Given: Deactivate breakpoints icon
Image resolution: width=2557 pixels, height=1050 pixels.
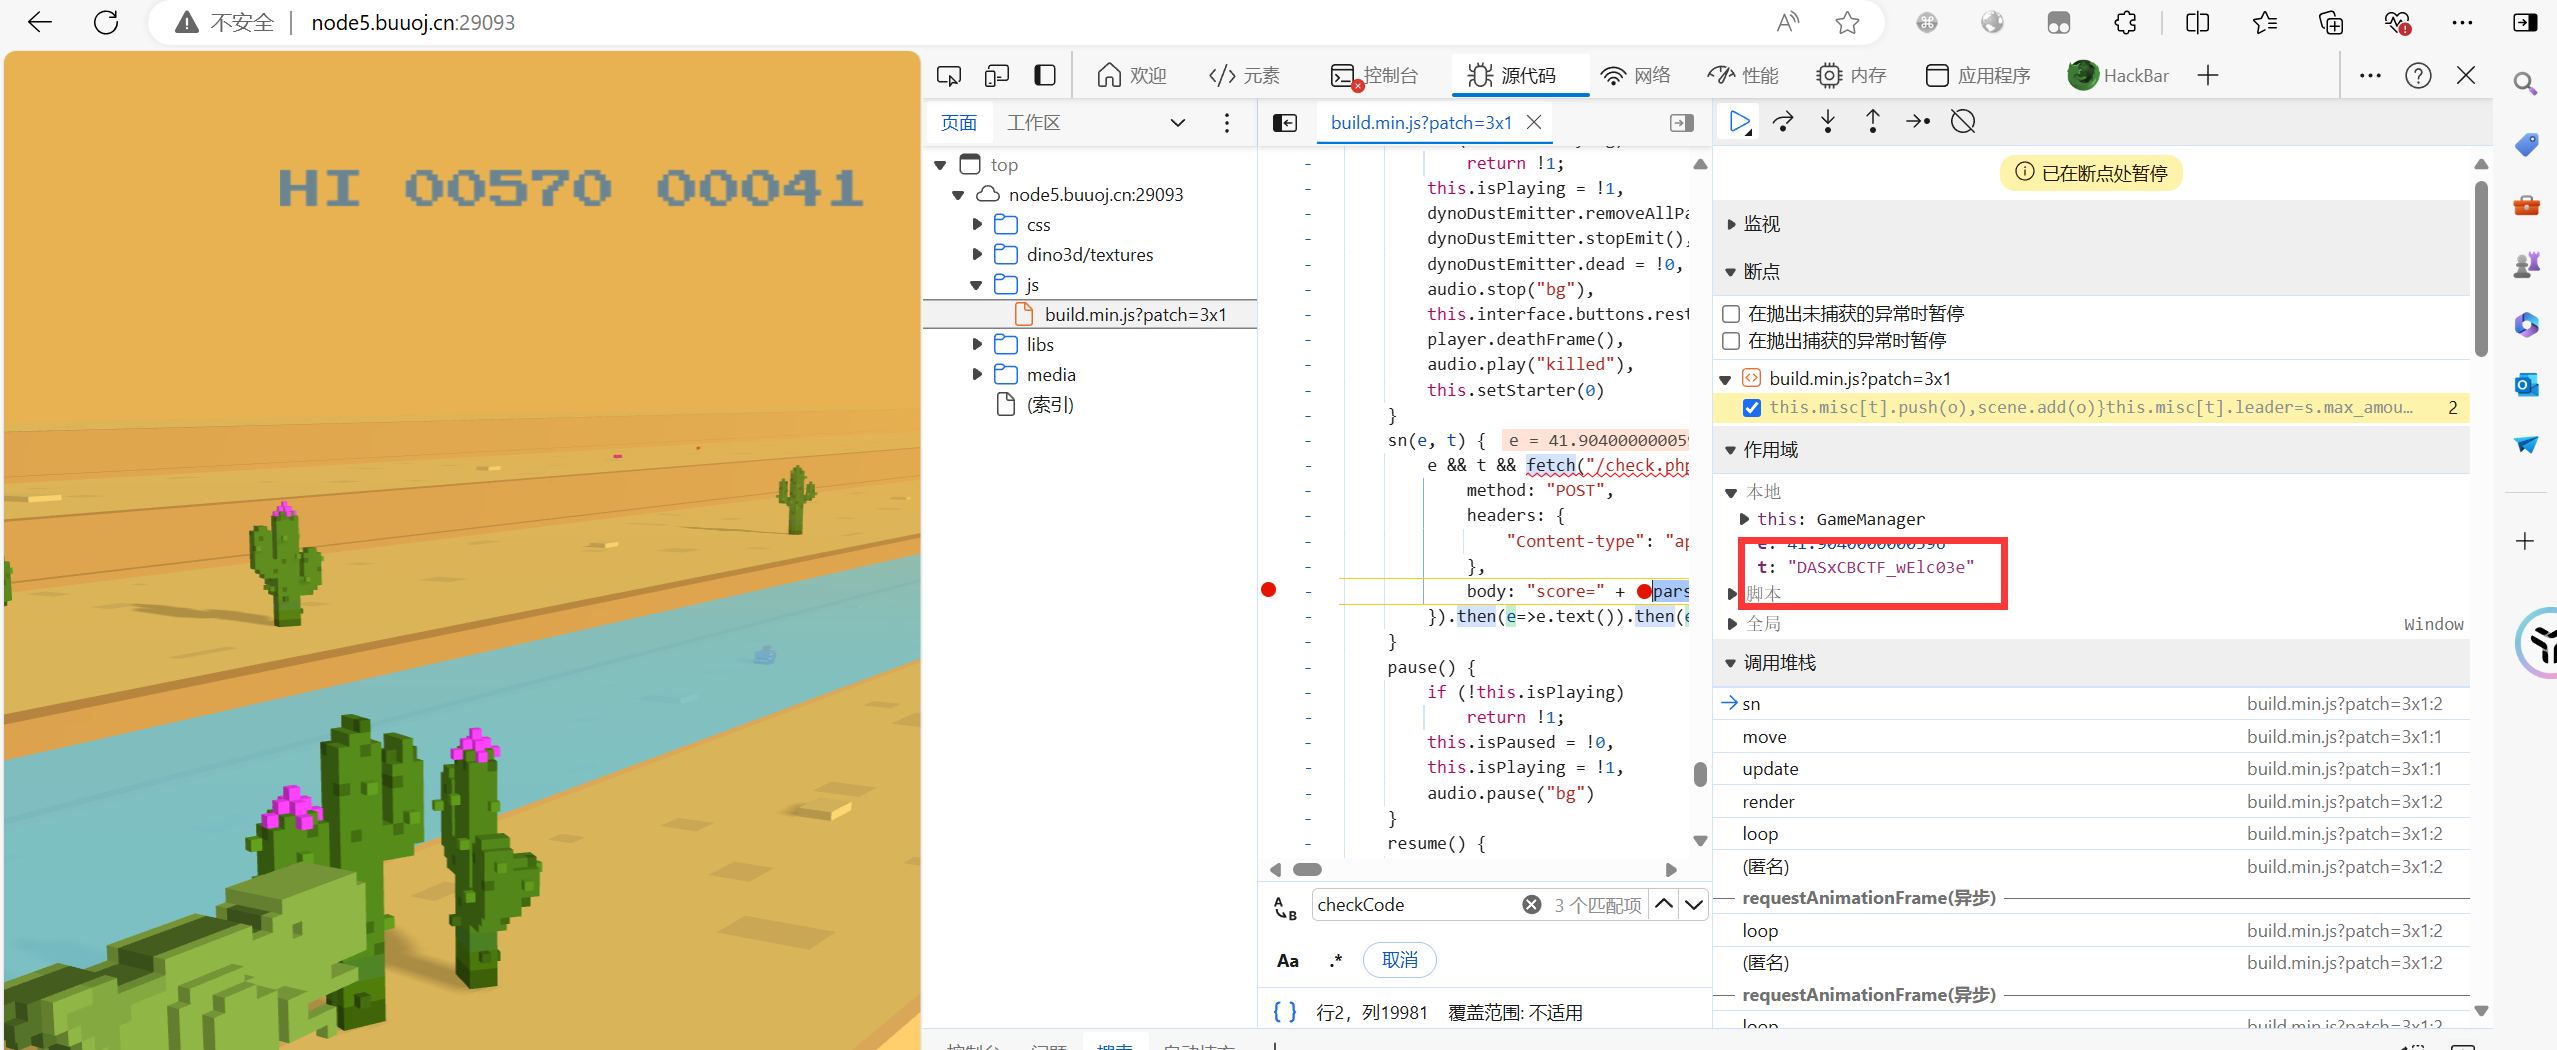Looking at the screenshot, I should tap(1963, 122).
